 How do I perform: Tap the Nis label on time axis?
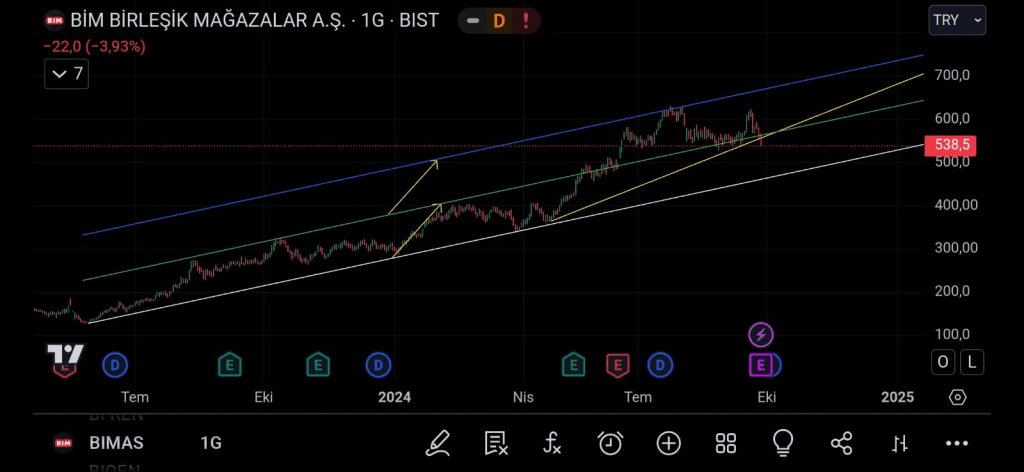523,397
